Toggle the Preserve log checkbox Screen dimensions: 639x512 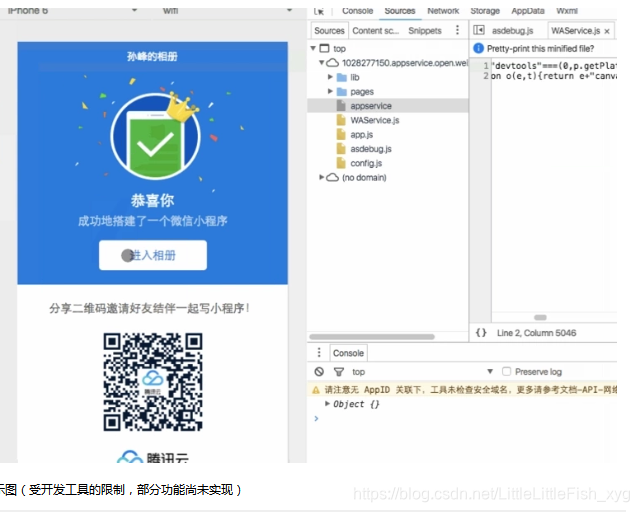(x=506, y=371)
